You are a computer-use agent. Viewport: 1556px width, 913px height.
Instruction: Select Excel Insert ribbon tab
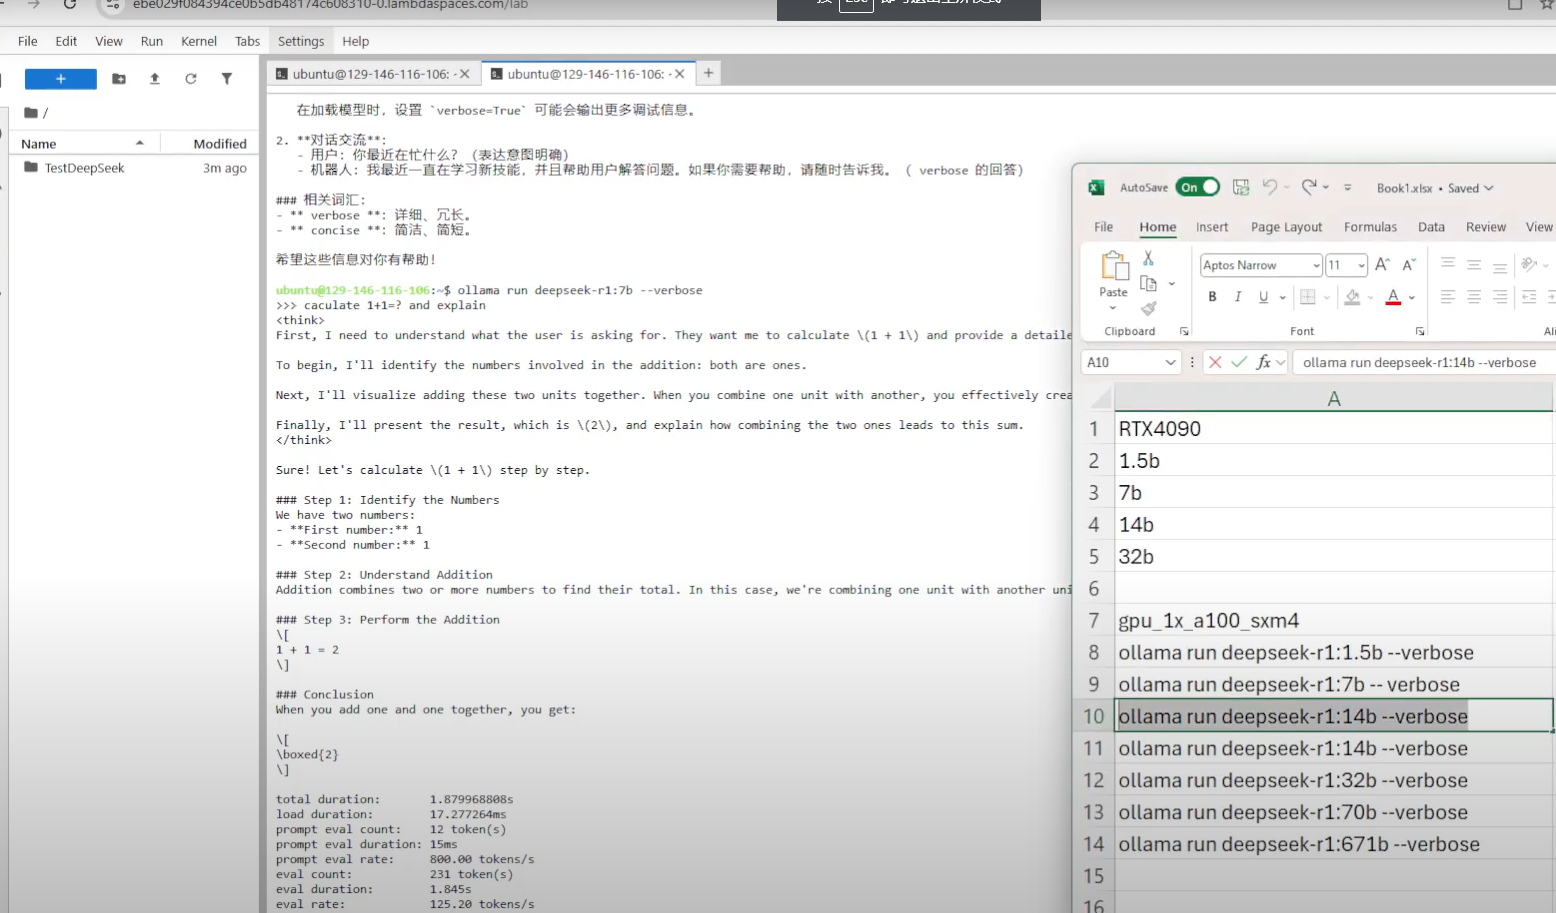pyautogui.click(x=1212, y=227)
